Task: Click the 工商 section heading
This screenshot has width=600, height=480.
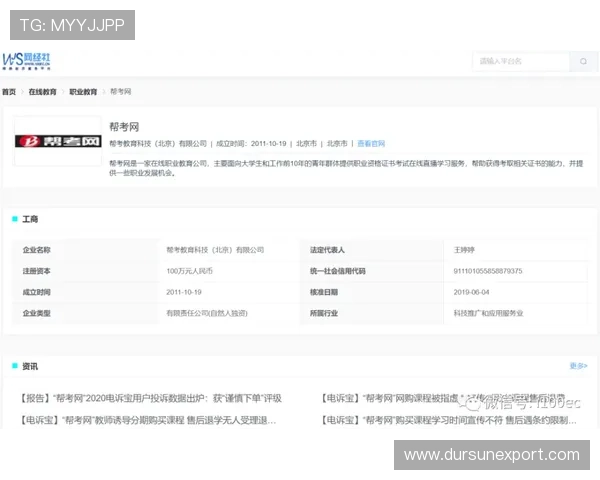Action: pos(30,219)
